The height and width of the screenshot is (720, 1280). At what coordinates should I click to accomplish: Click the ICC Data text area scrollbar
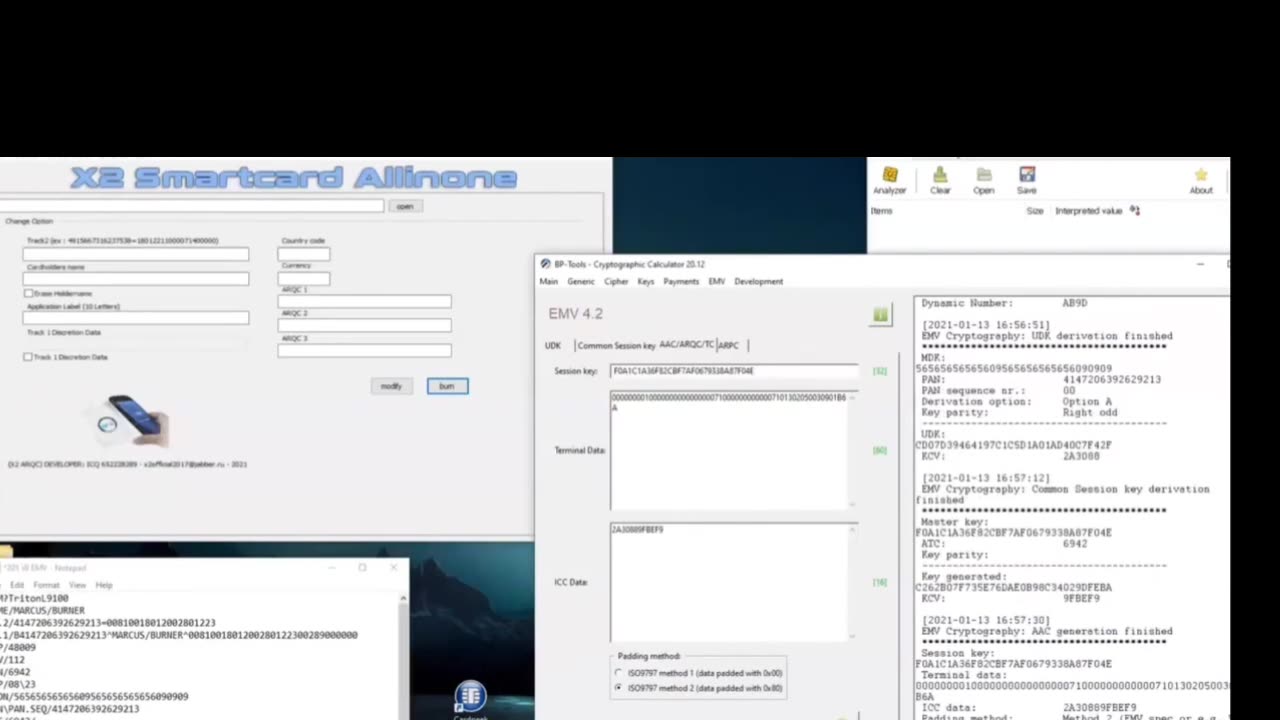(853, 581)
